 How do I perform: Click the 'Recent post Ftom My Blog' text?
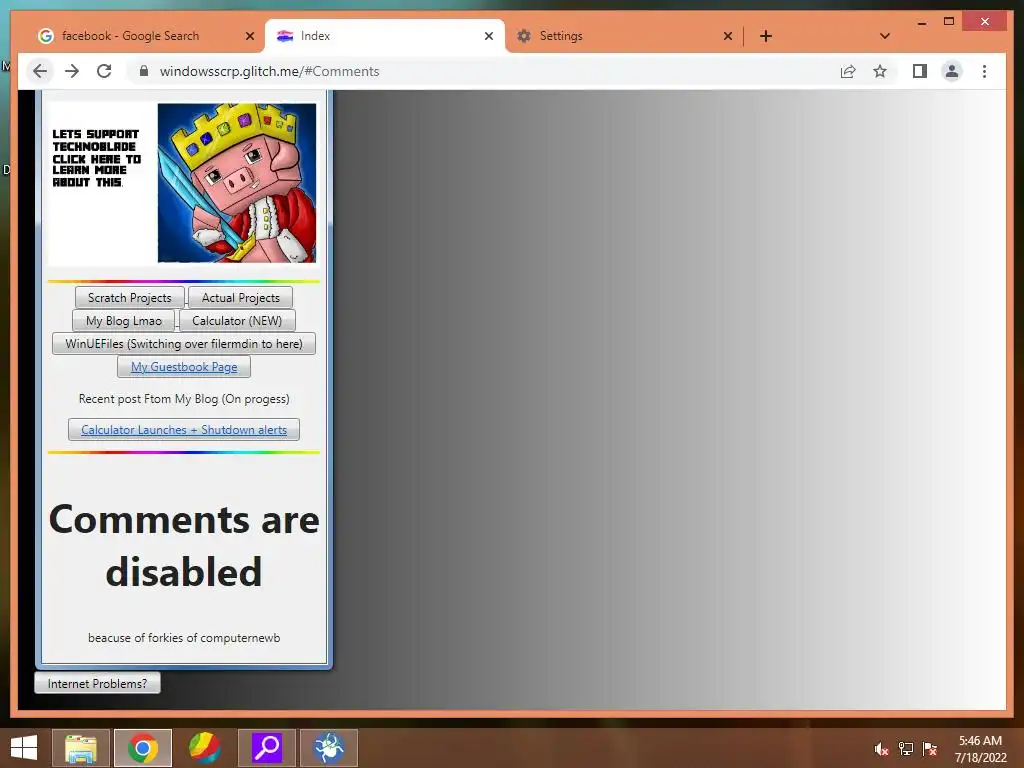184,399
